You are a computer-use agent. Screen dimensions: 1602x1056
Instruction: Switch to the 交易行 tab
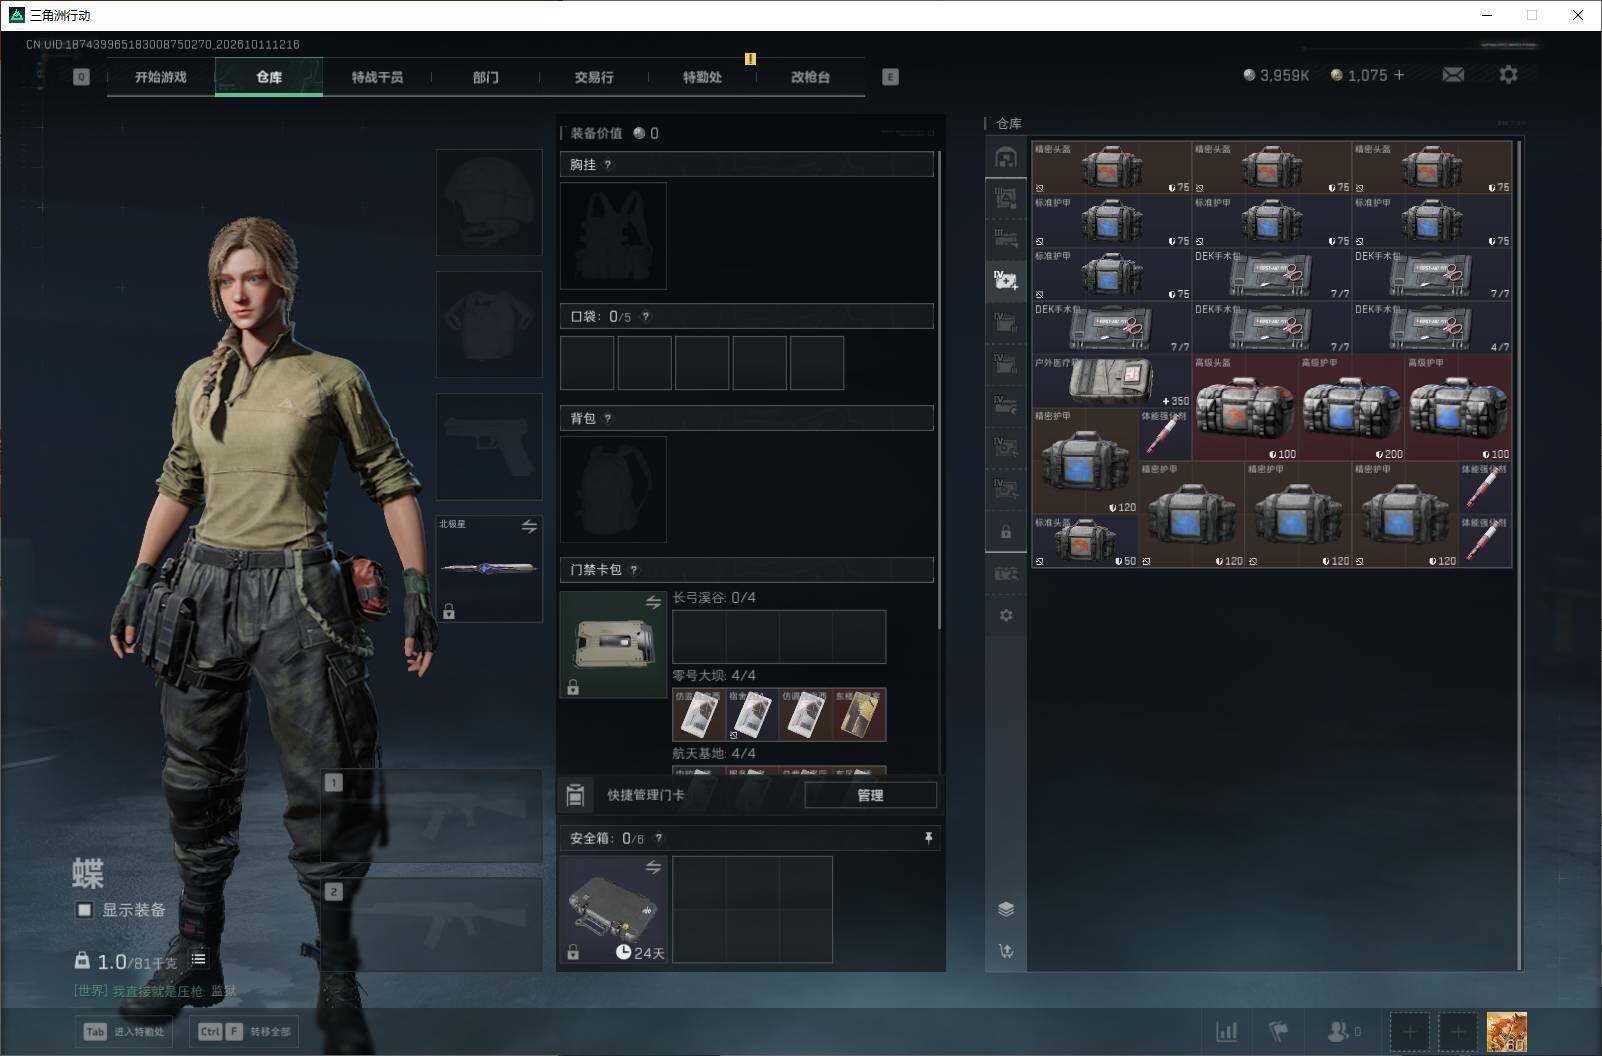coord(594,77)
